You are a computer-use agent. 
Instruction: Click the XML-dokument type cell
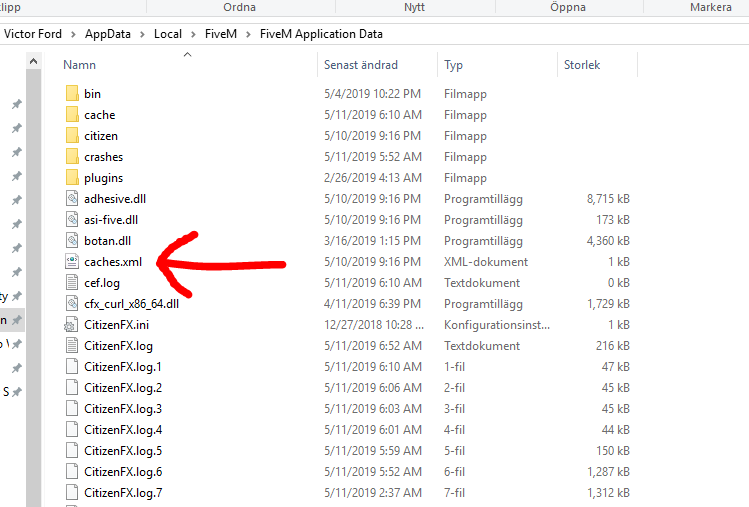pyautogui.click(x=486, y=262)
